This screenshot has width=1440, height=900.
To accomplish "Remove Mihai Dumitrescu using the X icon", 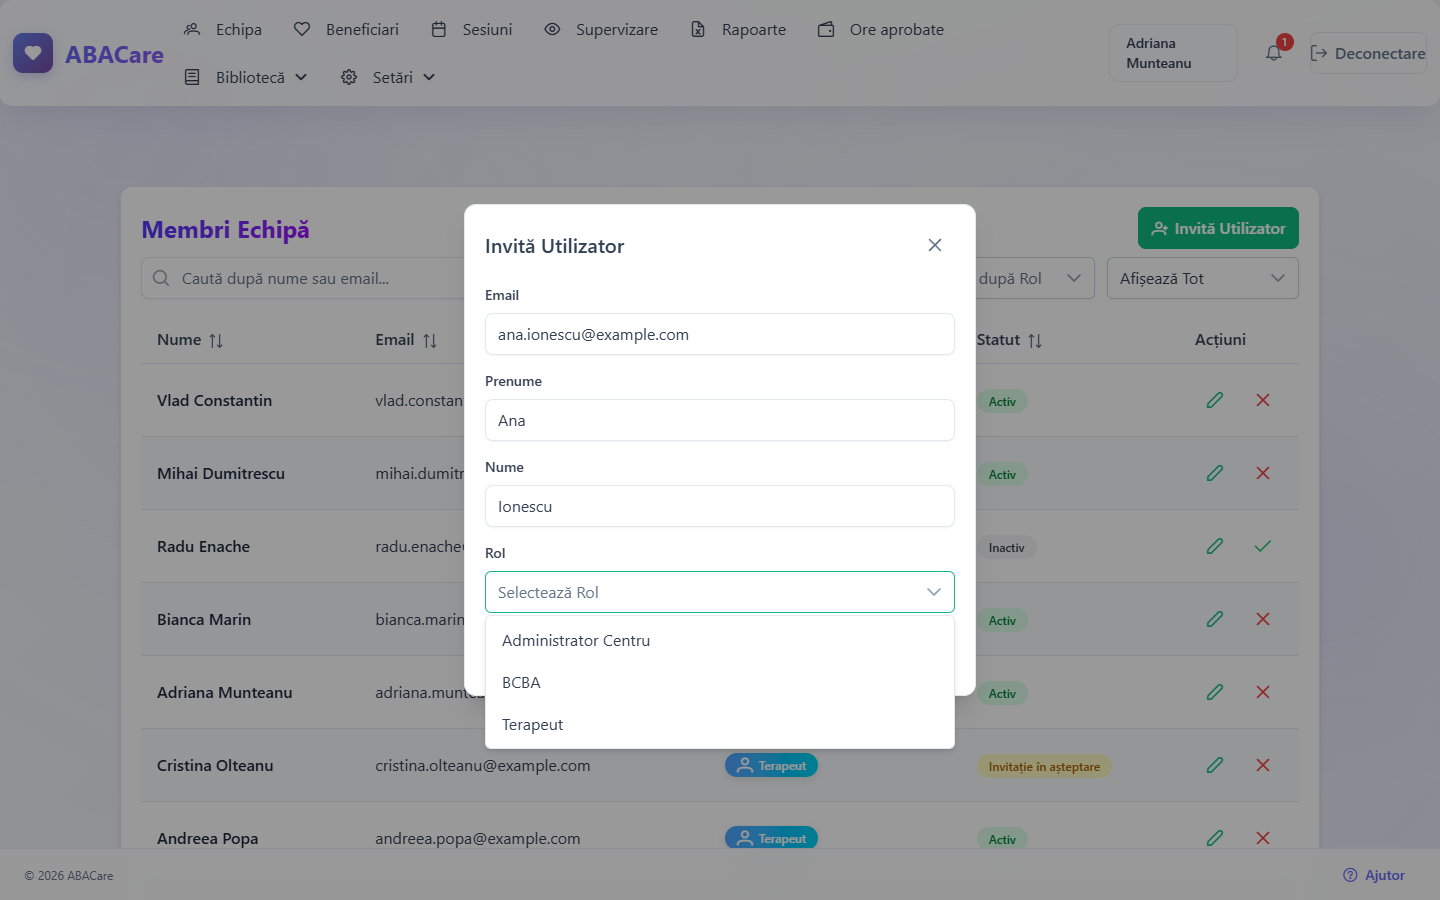I will click(x=1263, y=473).
